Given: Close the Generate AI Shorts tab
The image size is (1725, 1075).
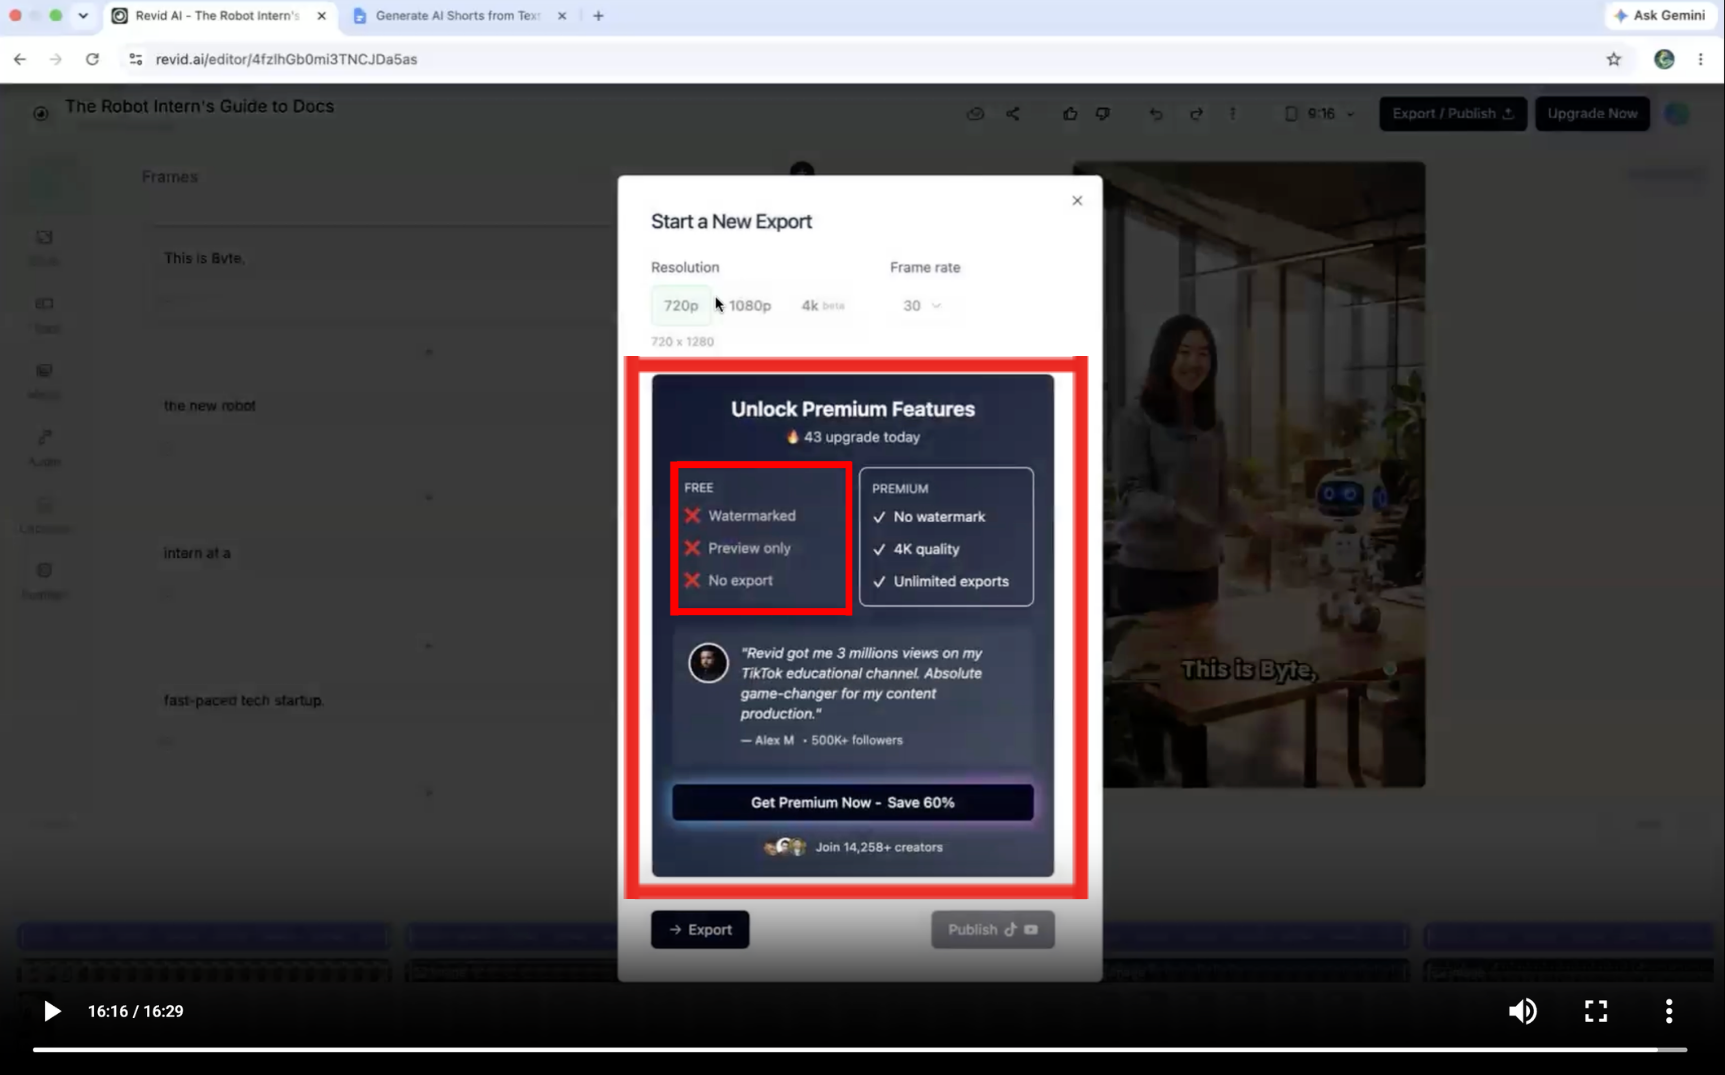Looking at the screenshot, I should 562,16.
